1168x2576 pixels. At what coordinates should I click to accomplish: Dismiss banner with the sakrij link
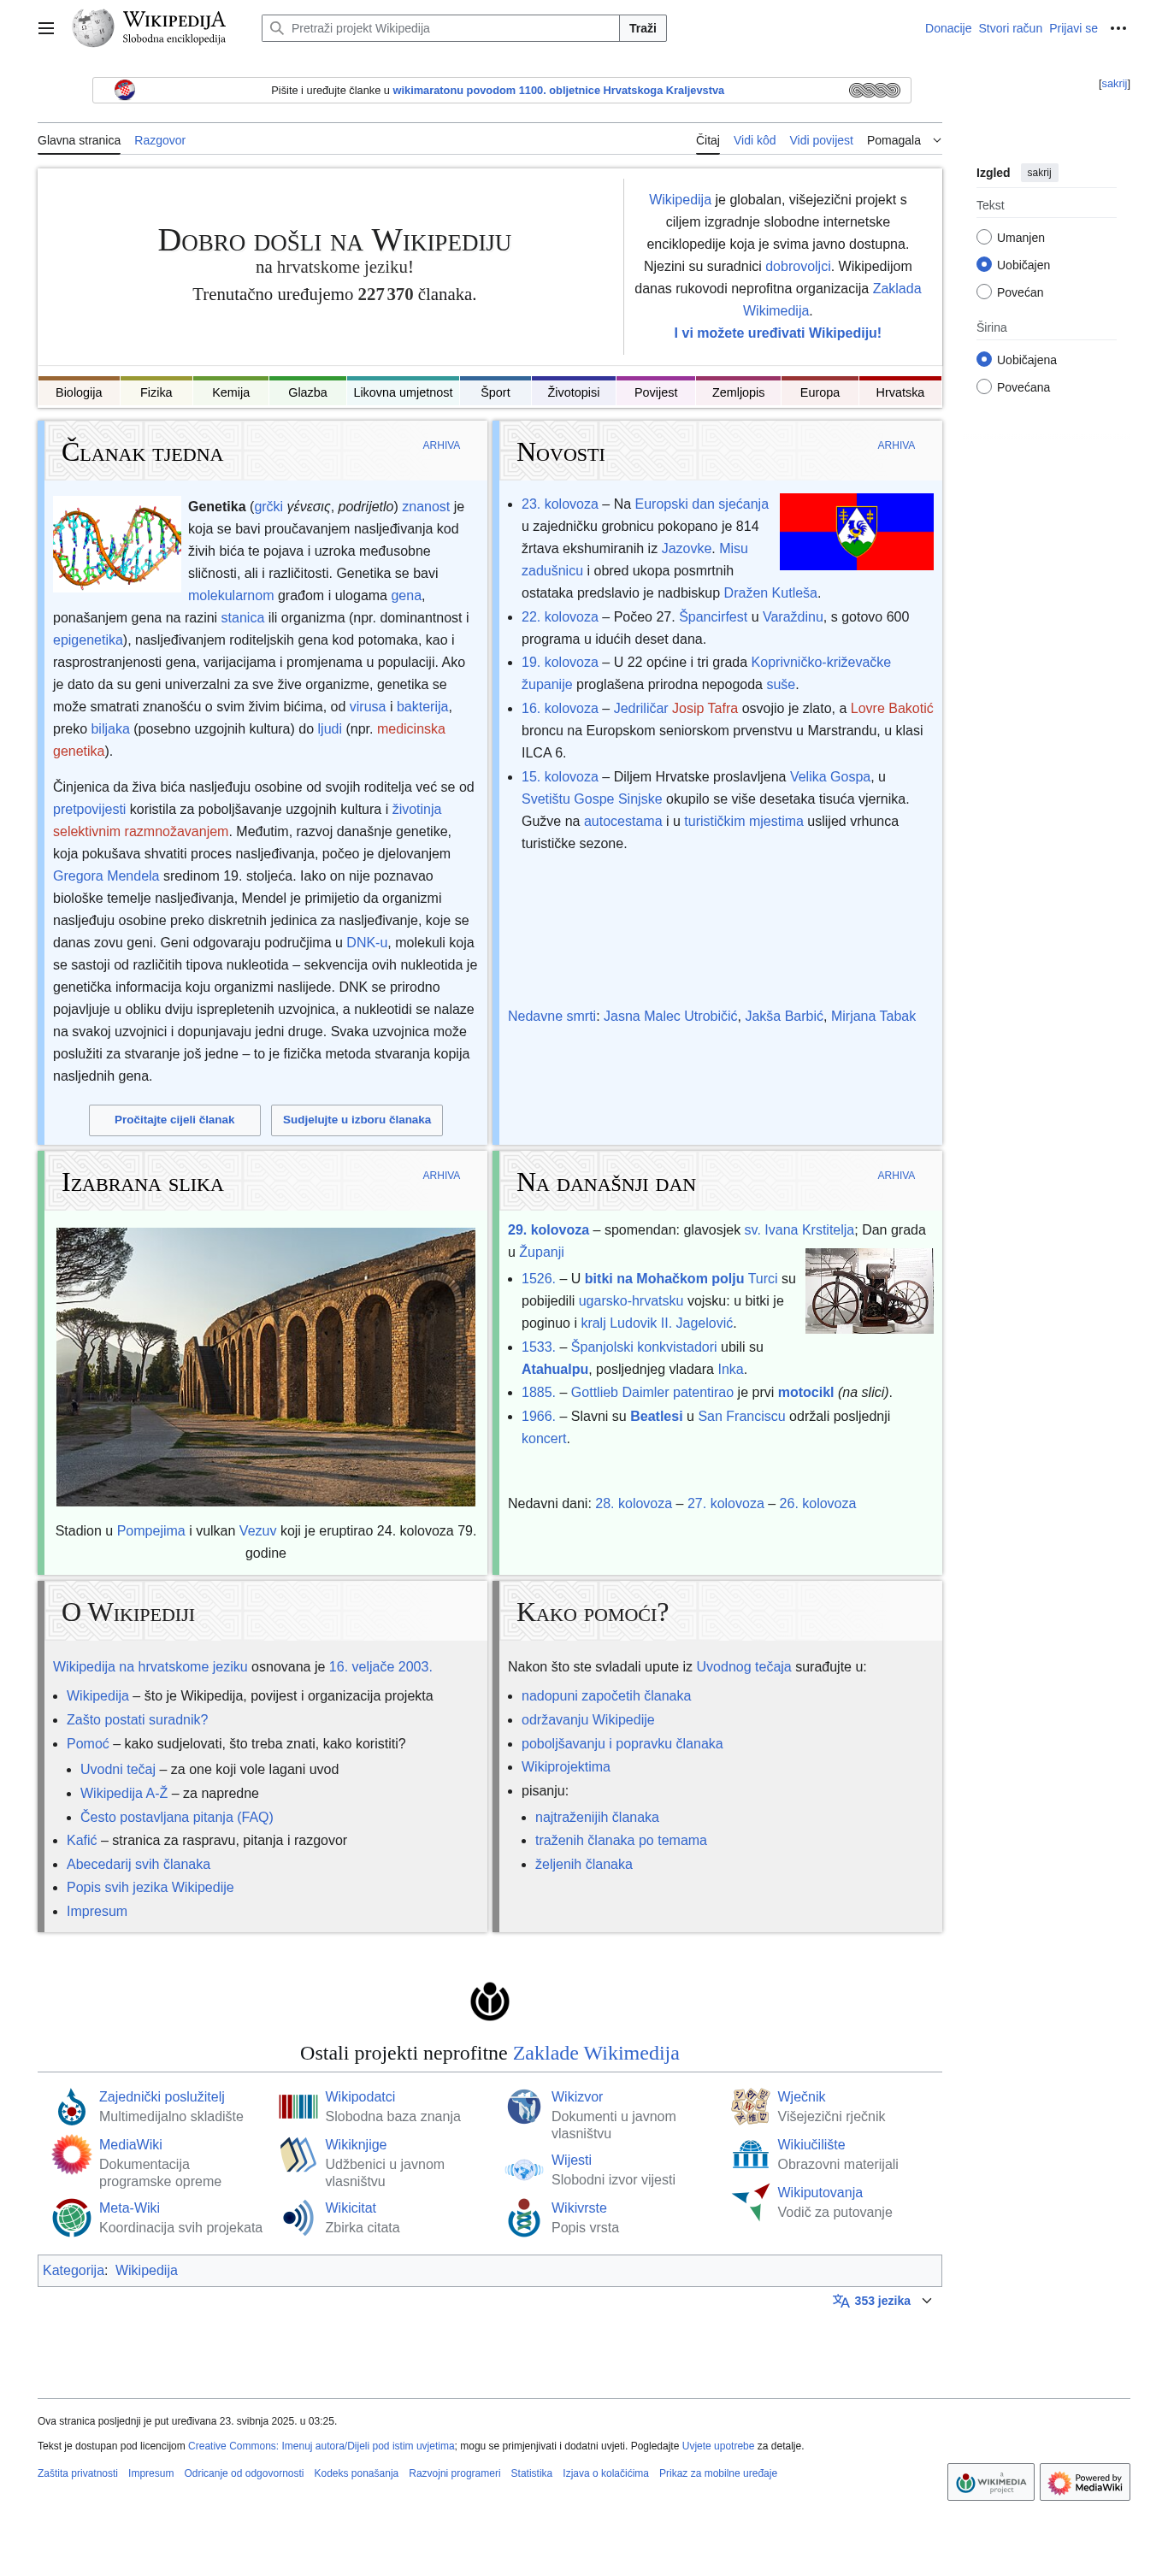point(1113,84)
